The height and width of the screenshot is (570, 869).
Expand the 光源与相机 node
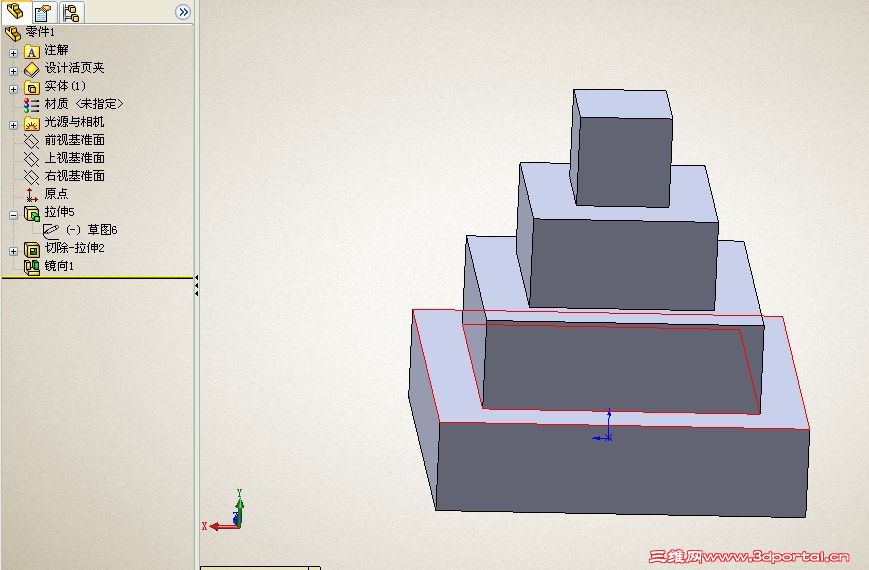[x=14, y=125]
